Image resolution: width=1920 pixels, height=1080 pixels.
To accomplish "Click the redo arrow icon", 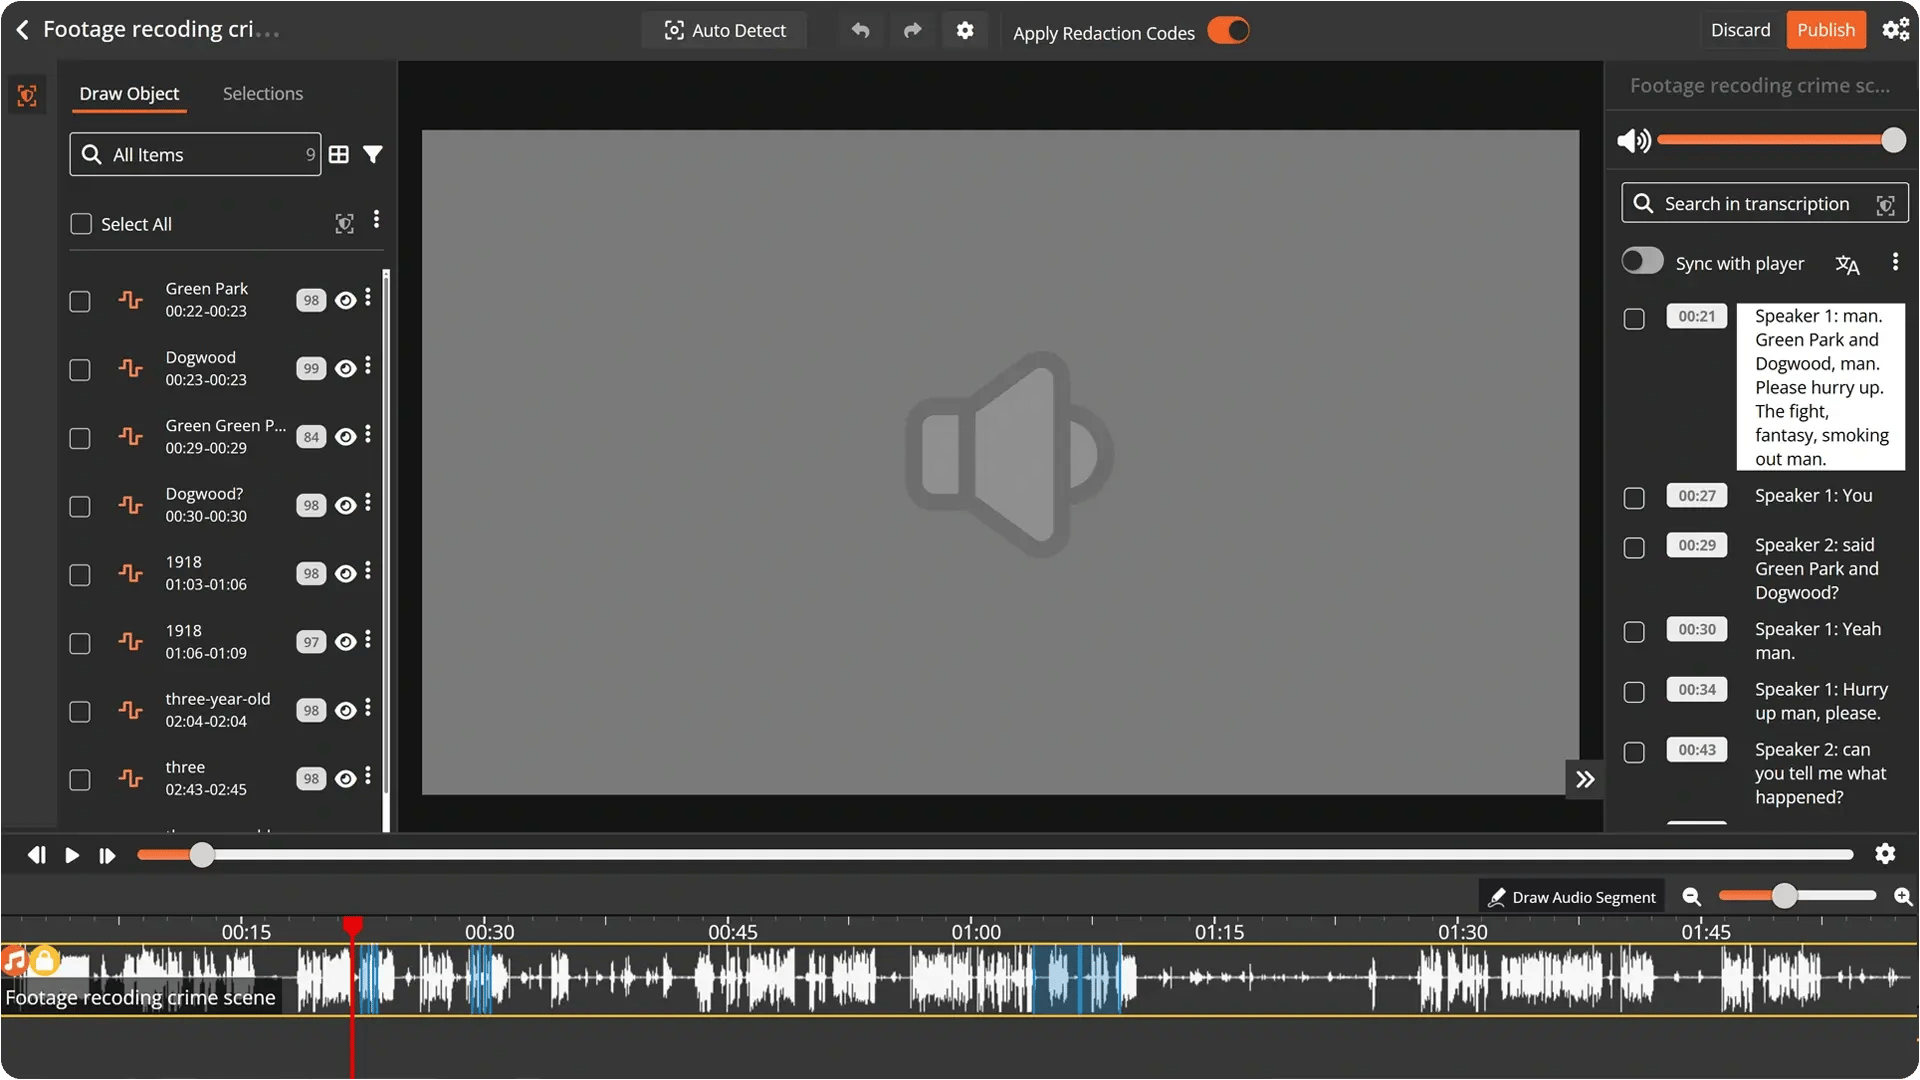I will point(912,31).
